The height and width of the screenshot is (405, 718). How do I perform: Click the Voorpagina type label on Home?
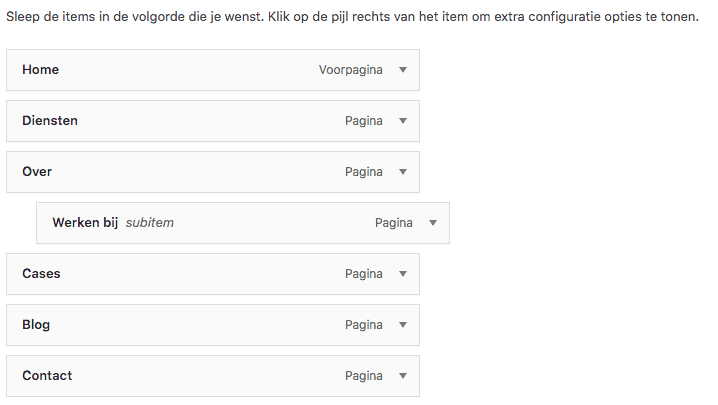[350, 70]
